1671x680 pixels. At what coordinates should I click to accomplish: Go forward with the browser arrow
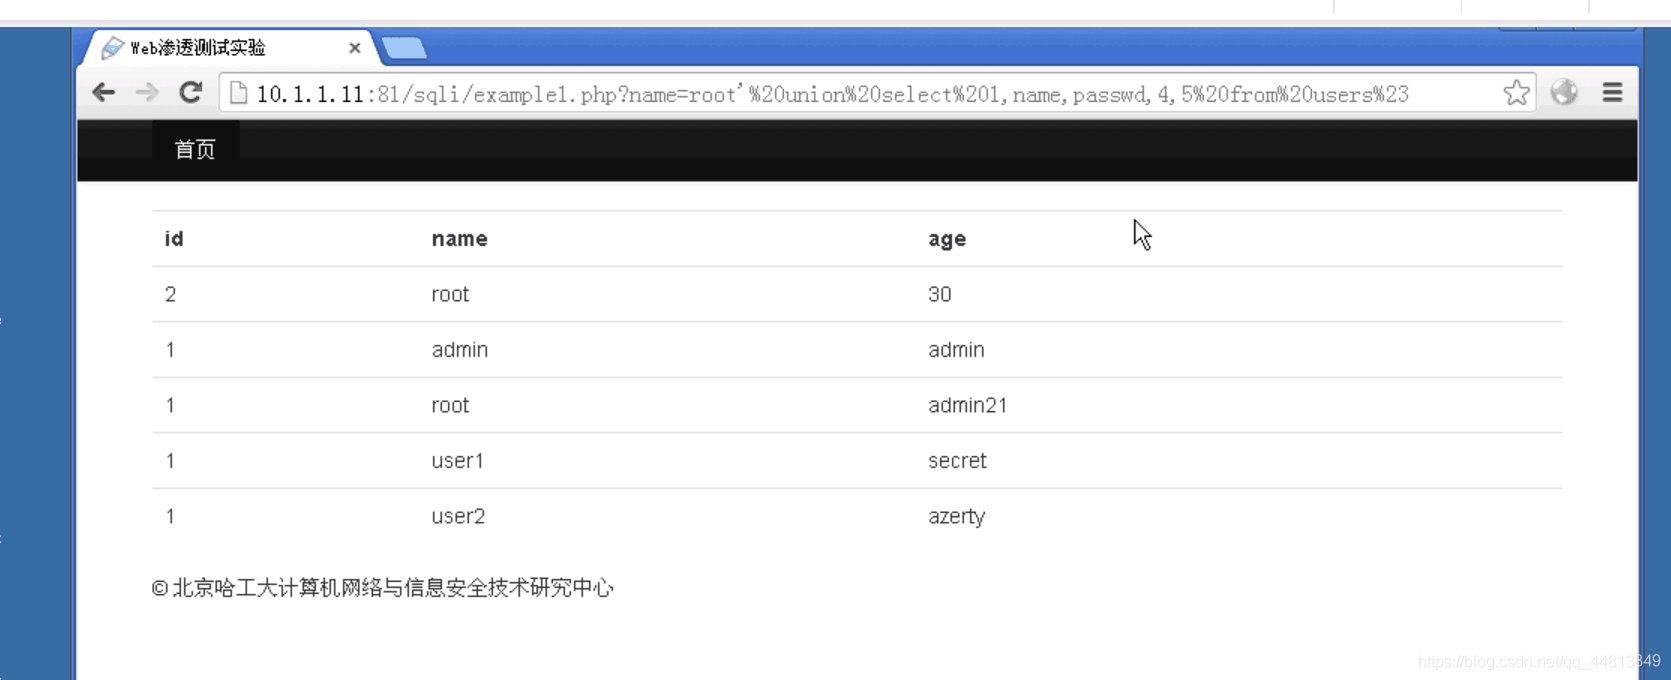147,93
